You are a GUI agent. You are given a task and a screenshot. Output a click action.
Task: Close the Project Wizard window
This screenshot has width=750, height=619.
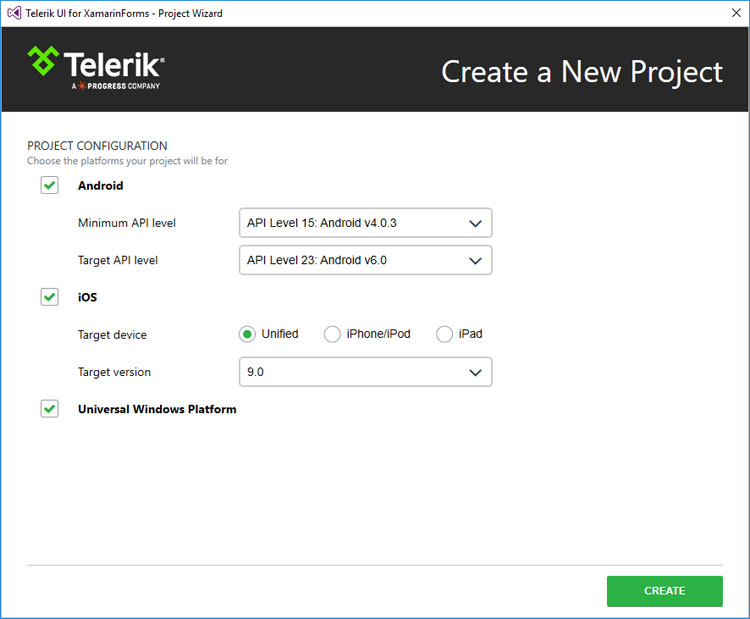click(x=736, y=13)
